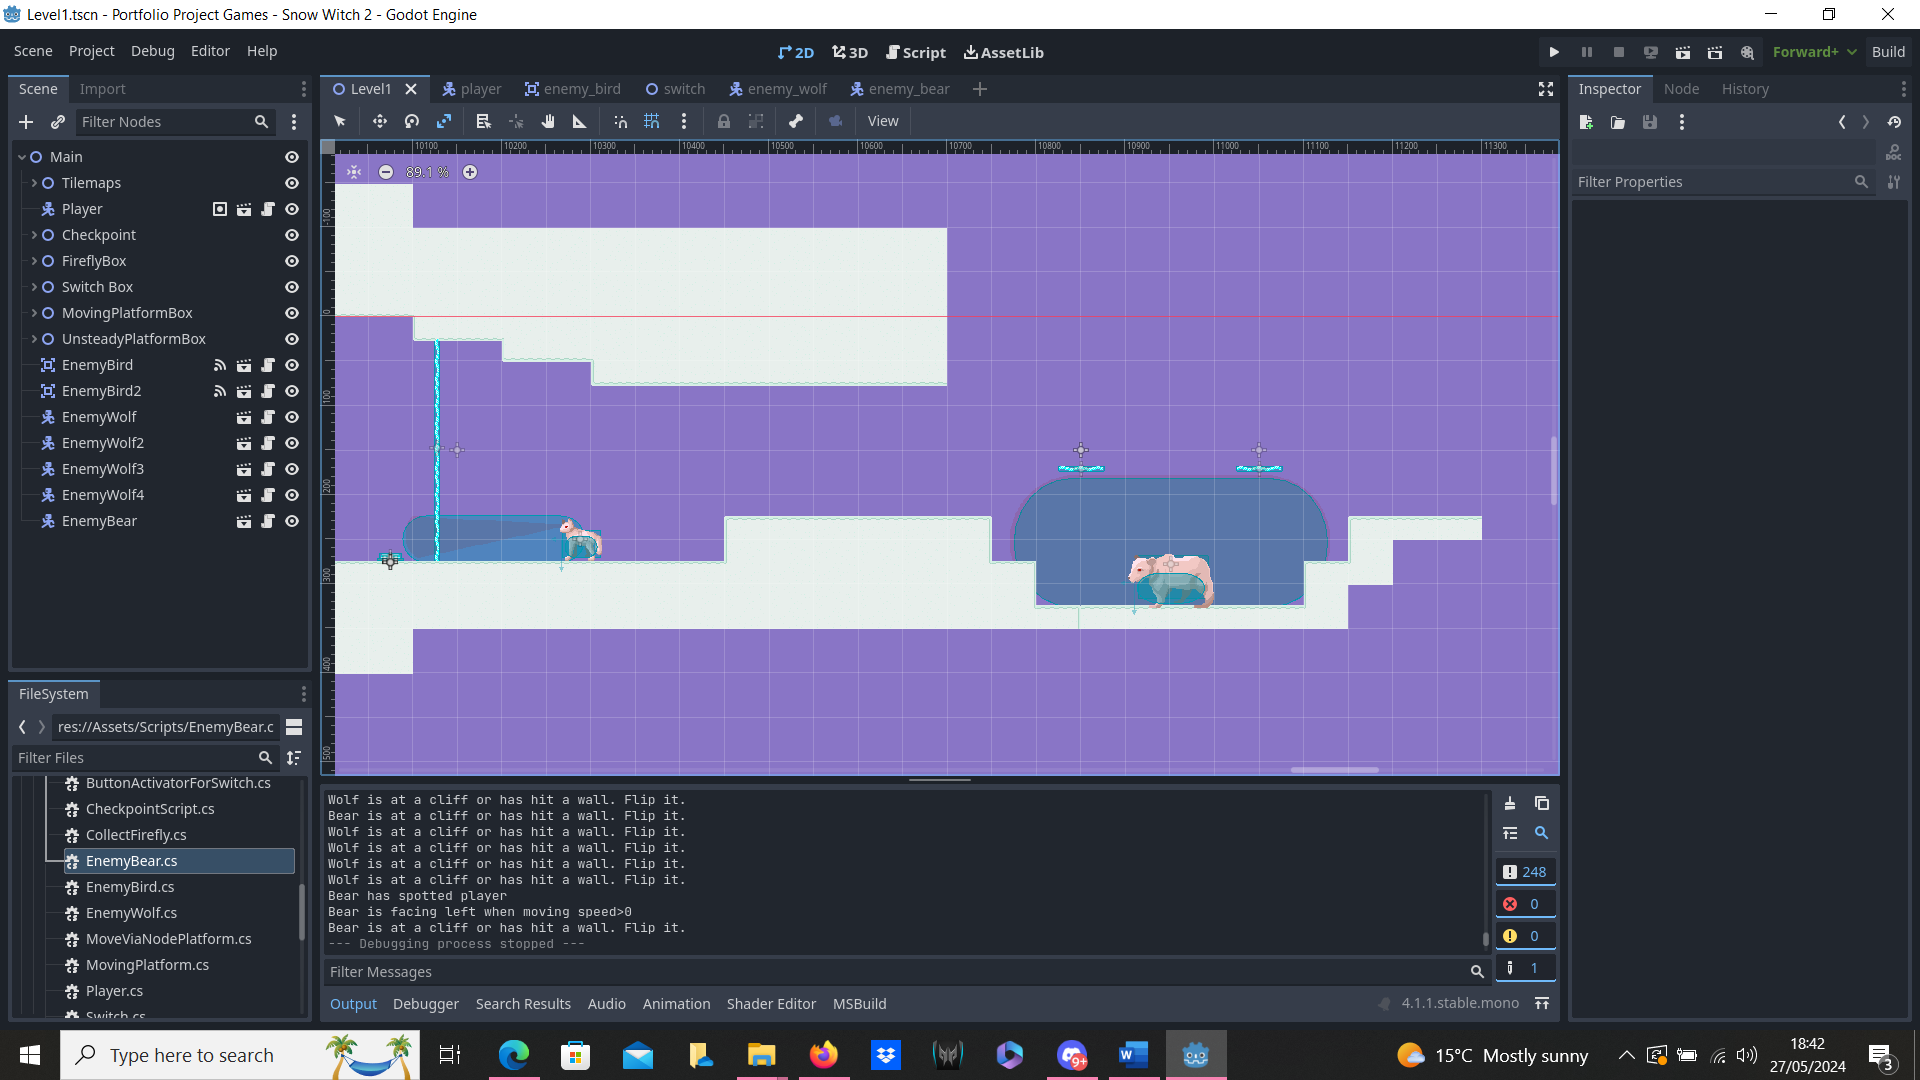Click the load resource folder icon in Inspector
The width and height of the screenshot is (1920, 1080).
coord(1618,122)
